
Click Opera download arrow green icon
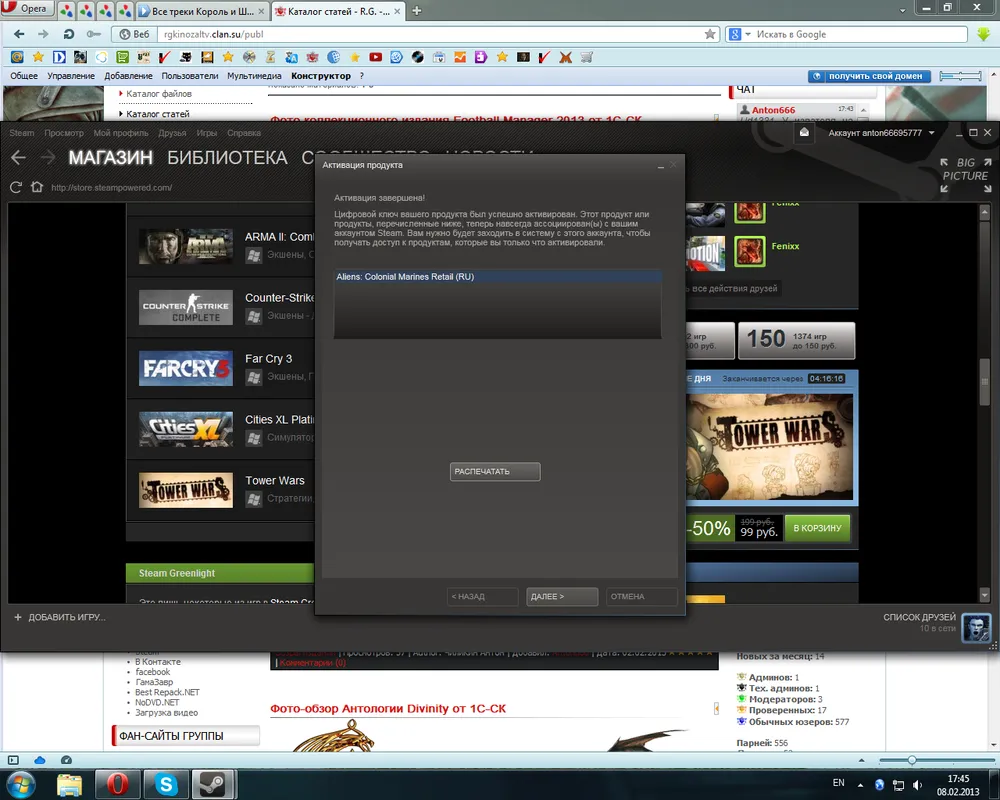click(984, 34)
